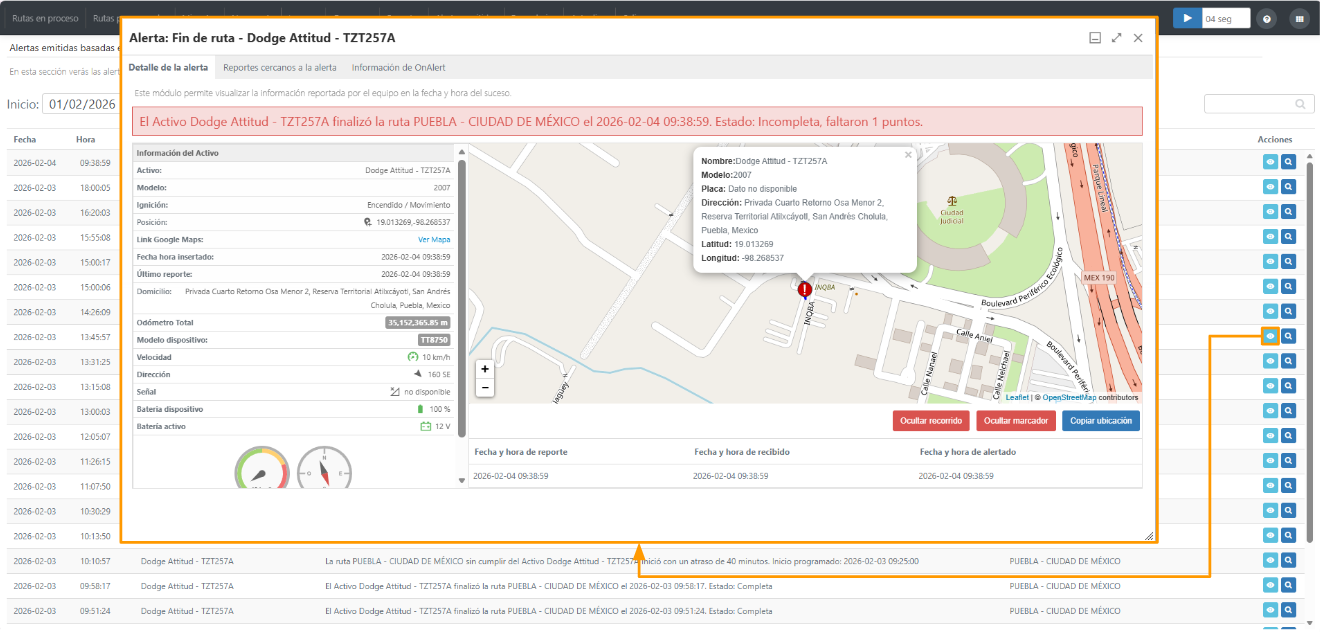This screenshot has width=1320, height=632.
Task: Click the green battery icon beside 100 %
Action: pyautogui.click(x=420, y=409)
